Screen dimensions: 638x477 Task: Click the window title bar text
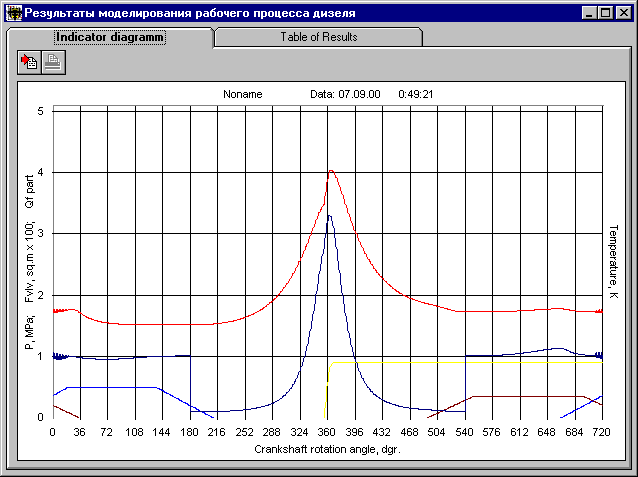click(190, 13)
